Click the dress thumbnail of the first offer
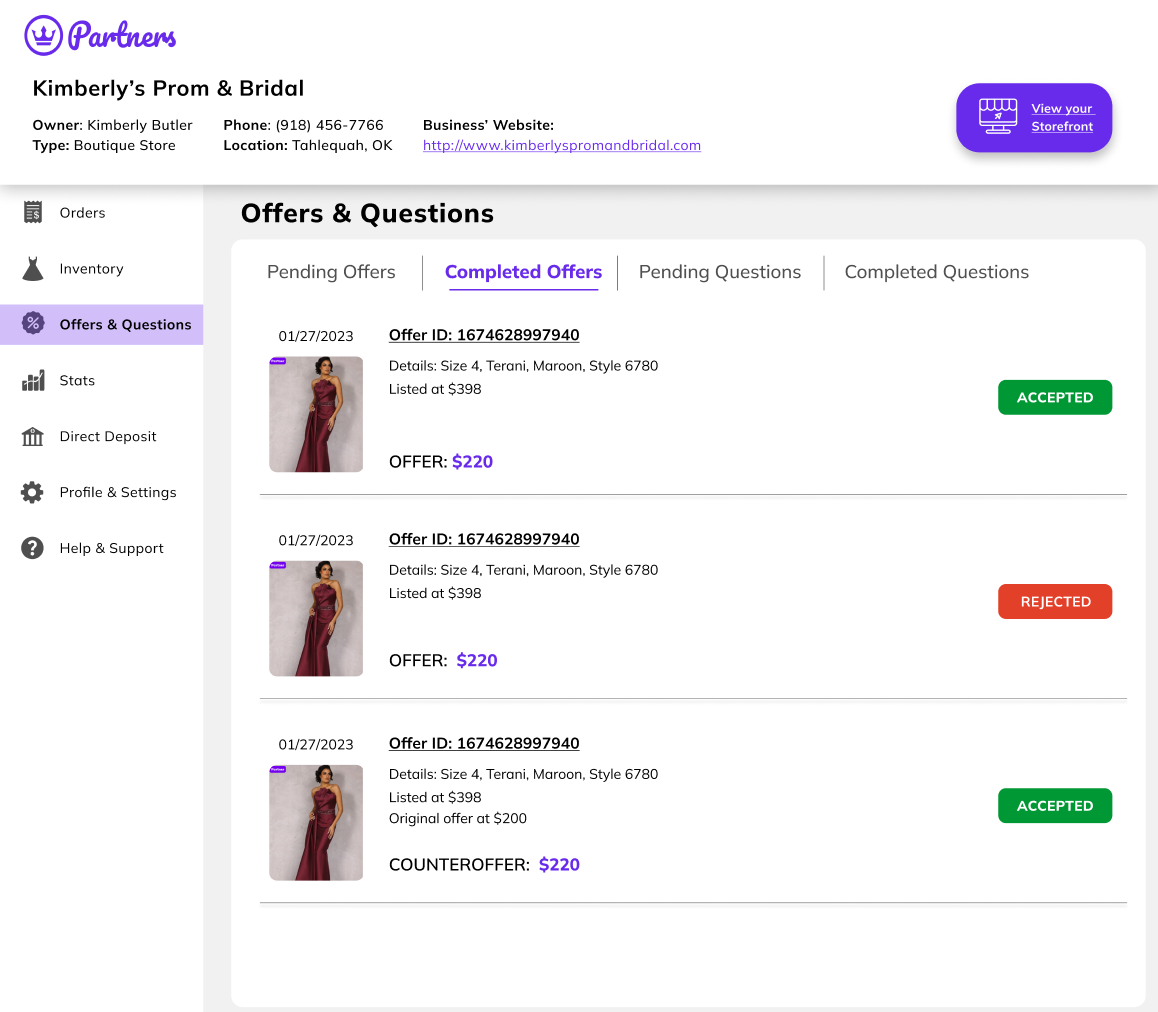1158x1012 pixels. [x=316, y=414]
